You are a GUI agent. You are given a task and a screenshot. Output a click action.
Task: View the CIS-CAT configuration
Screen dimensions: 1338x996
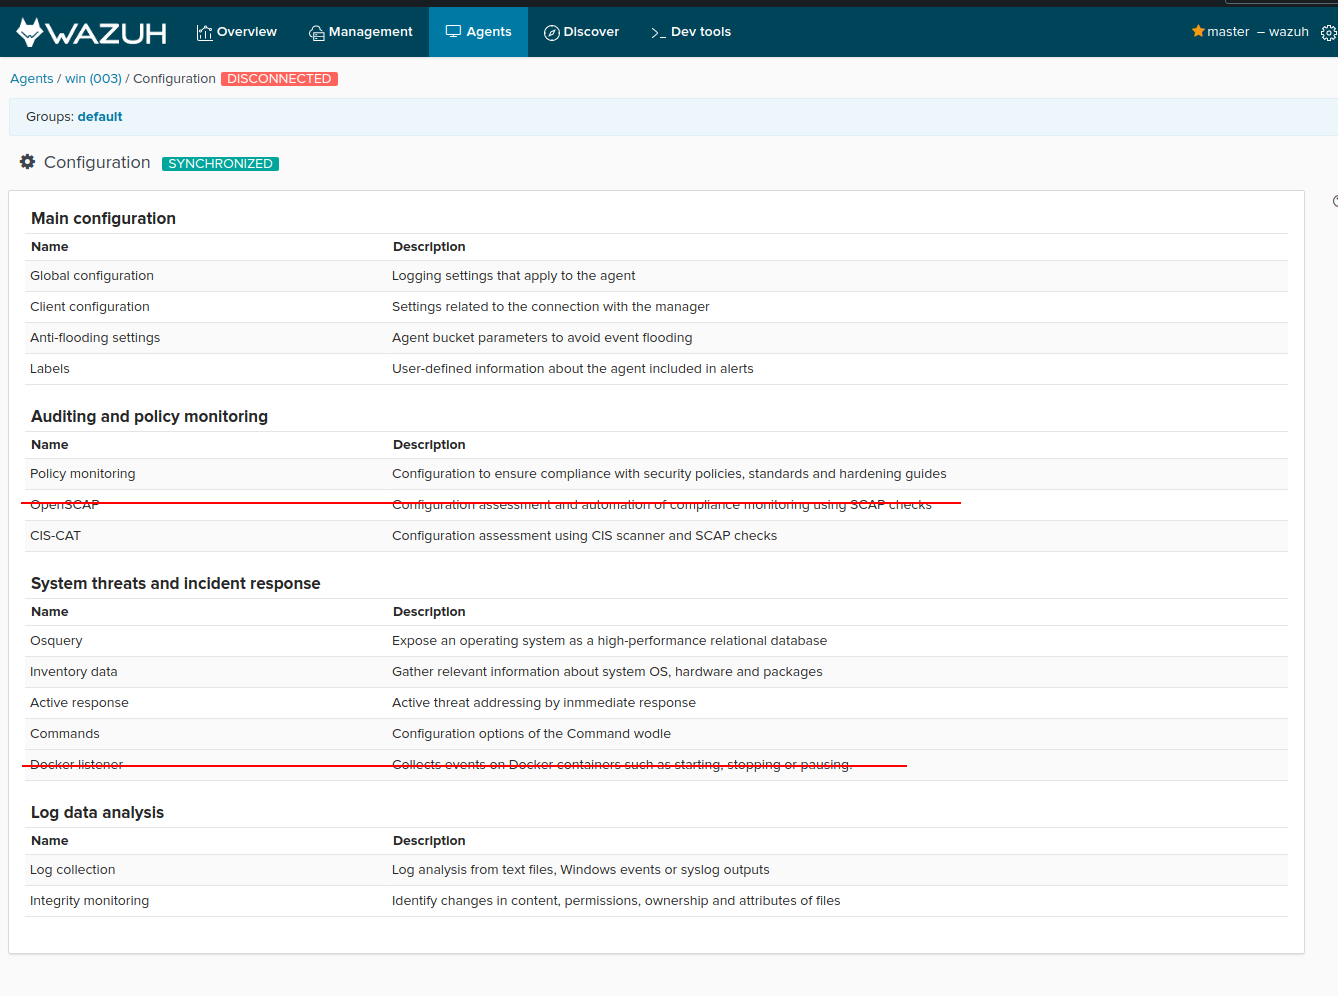coord(55,535)
